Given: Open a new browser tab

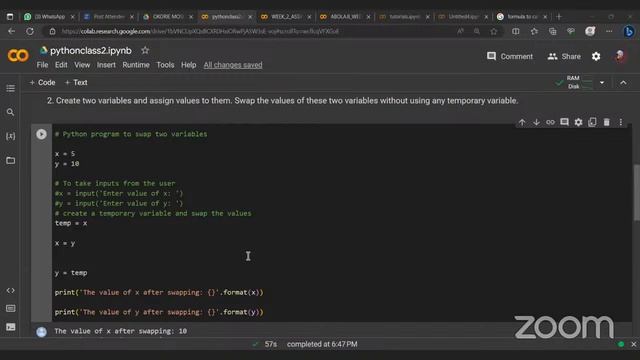Looking at the screenshot, I should (x=559, y=17).
